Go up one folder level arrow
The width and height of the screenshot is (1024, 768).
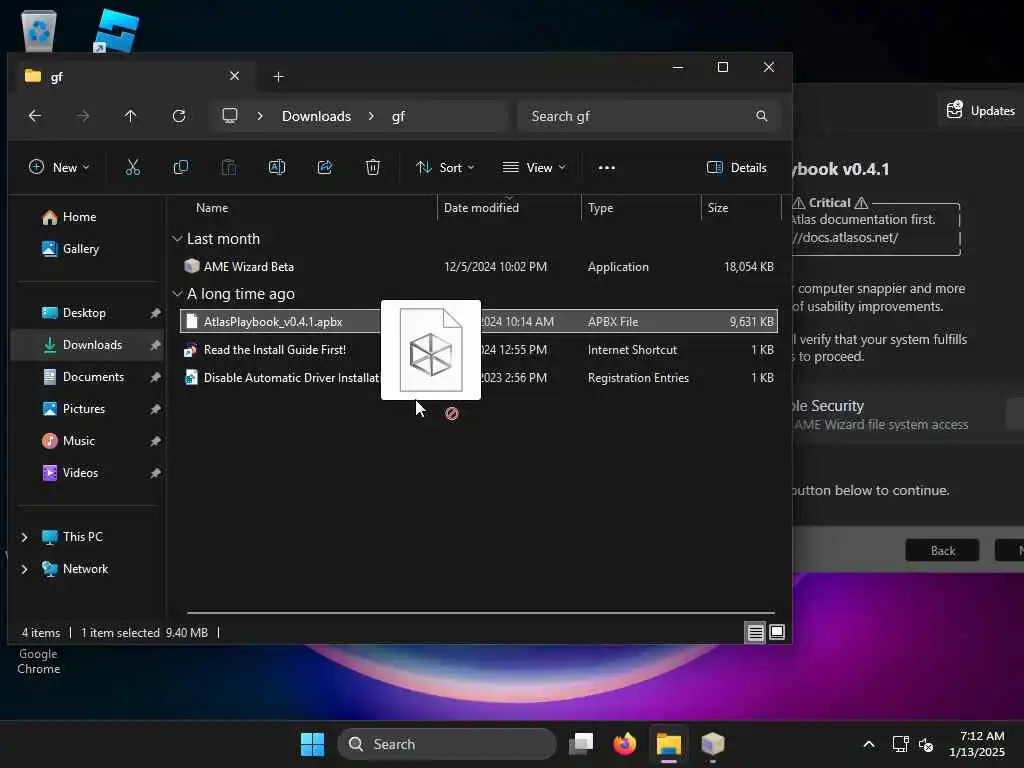[131, 116]
